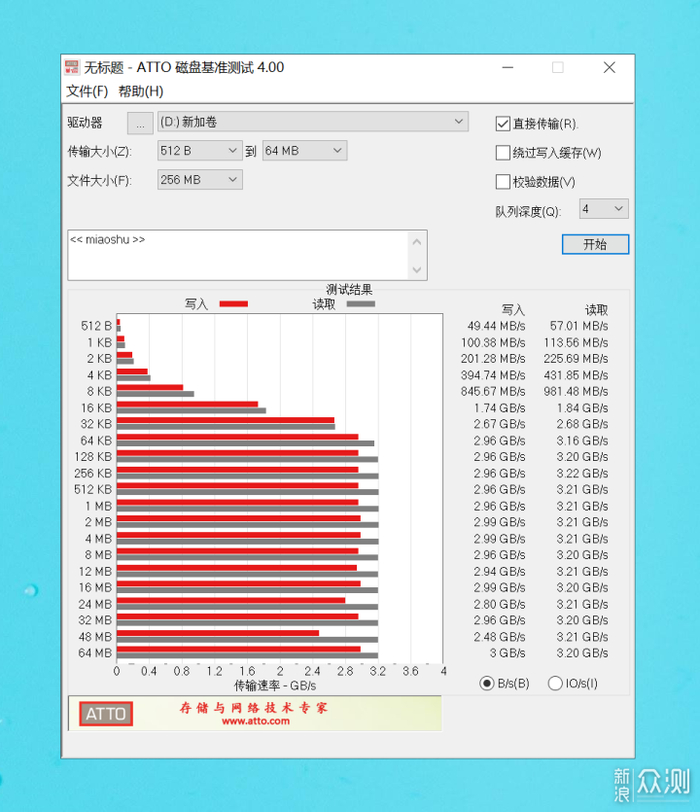Click the red write legend swatch

234,304
